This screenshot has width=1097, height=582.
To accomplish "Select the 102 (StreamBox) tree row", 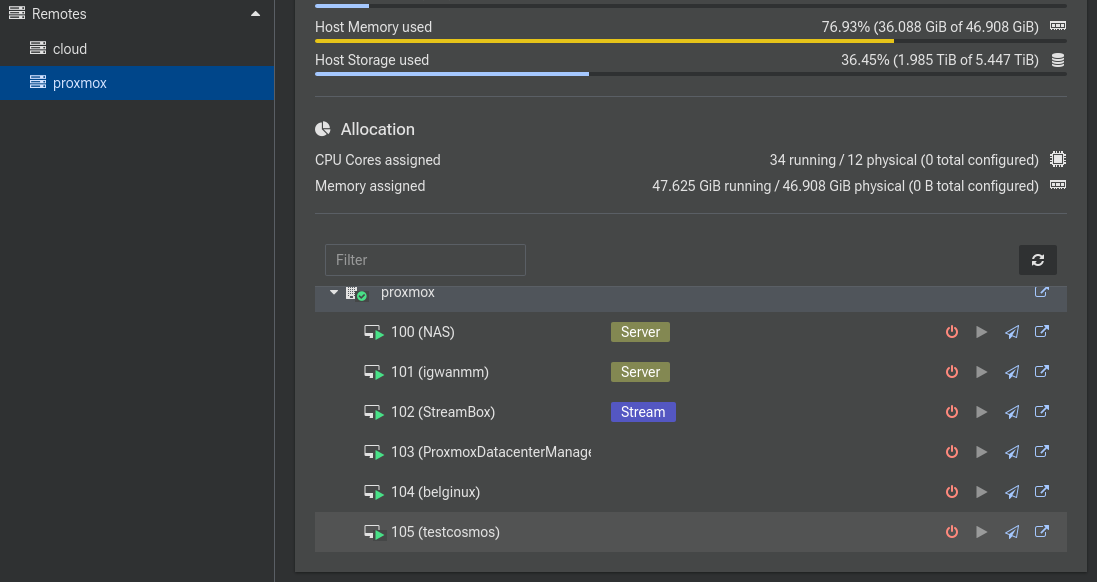I will 691,411.
